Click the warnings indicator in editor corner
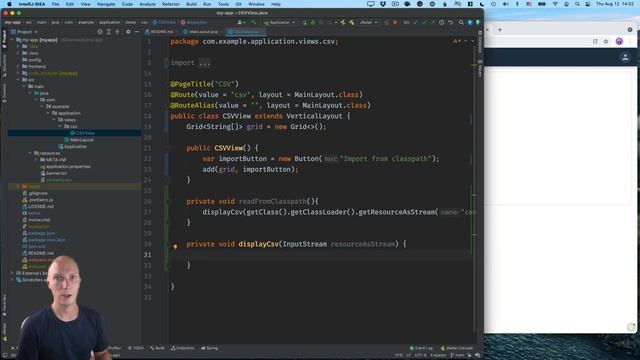 pyautogui.click(x=457, y=41)
